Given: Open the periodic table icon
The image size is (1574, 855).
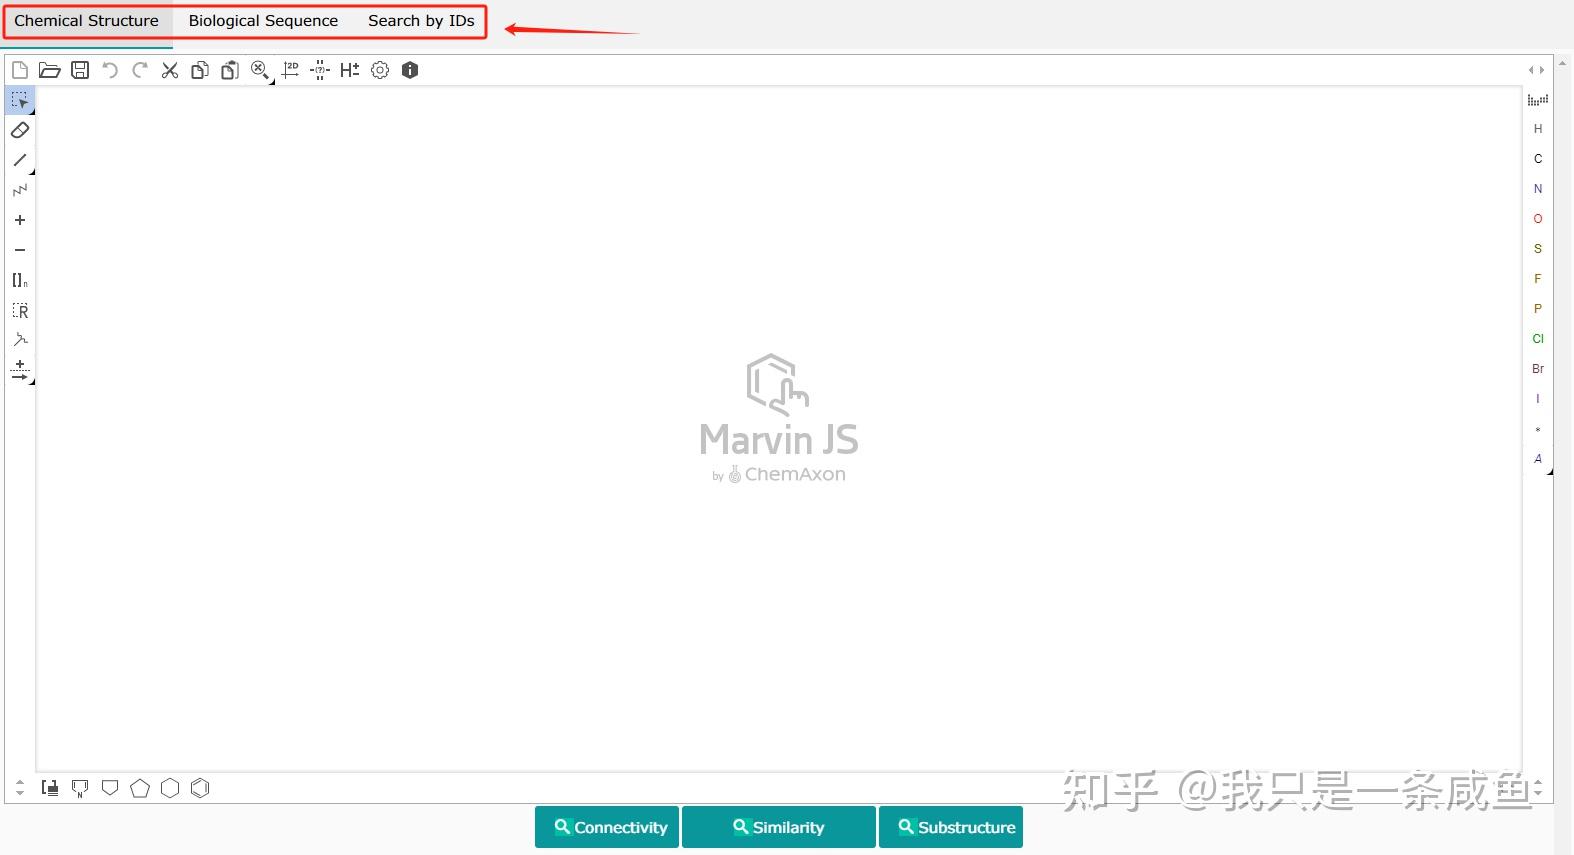Looking at the screenshot, I should pos(1538,99).
